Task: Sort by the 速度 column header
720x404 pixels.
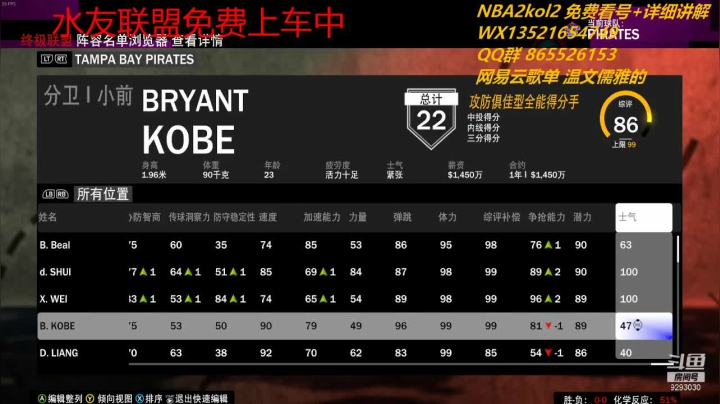Action: pyautogui.click(x=268, y=217)
